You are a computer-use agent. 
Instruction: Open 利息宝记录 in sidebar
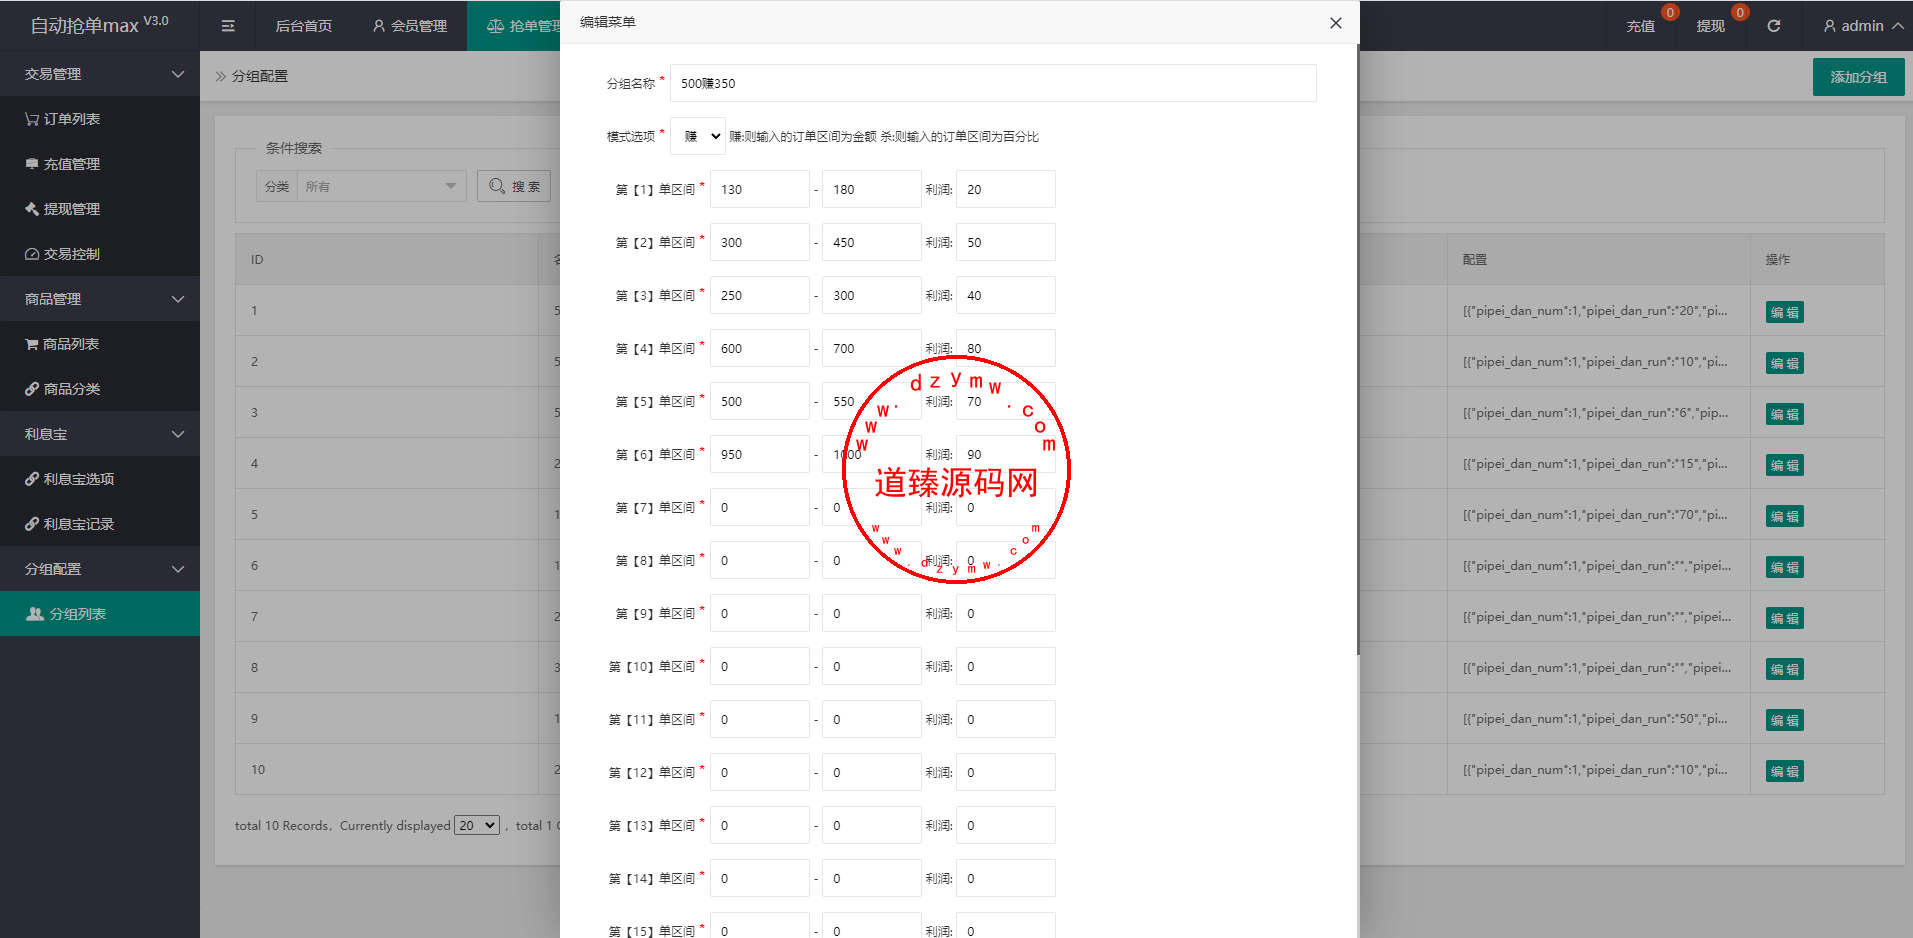[x=100, y=524]
